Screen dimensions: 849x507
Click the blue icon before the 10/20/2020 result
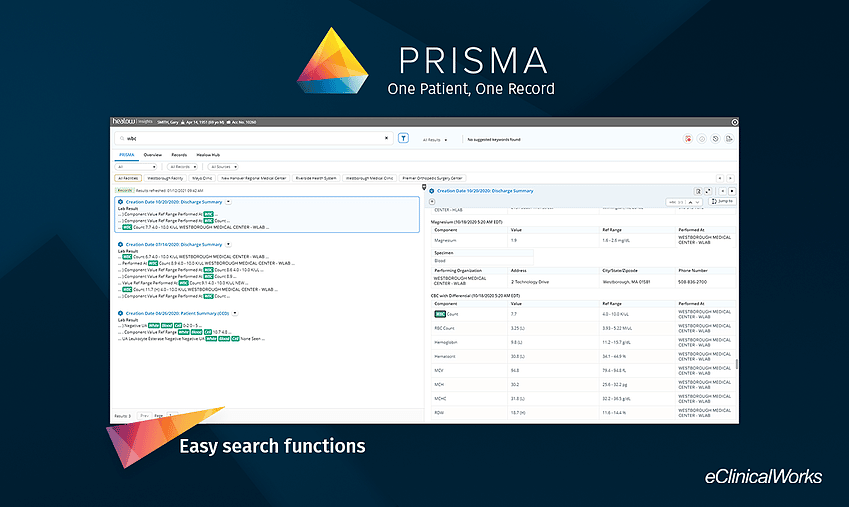[120, 202]
